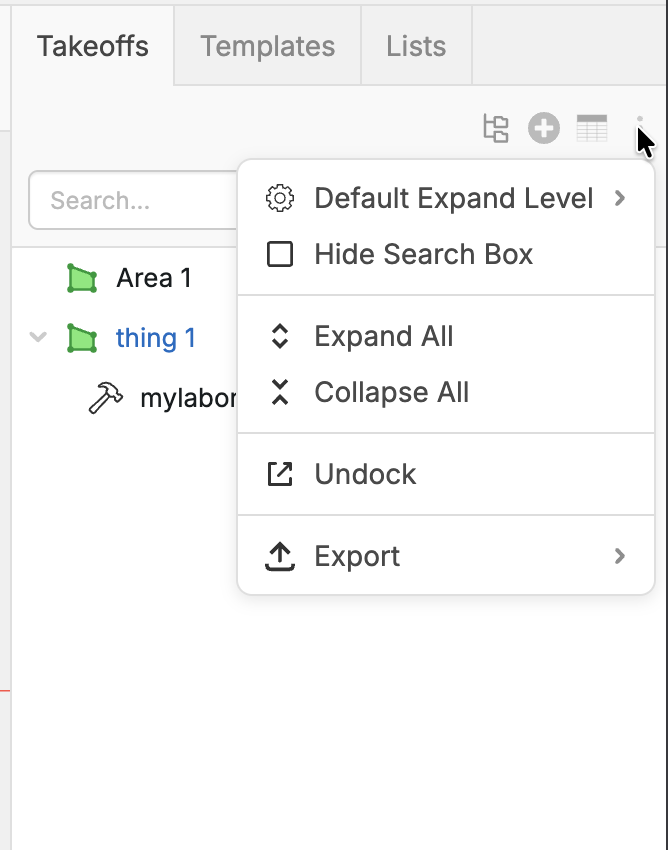Viewport: 668px width, 850px height.
Task: Click the gear icon for Default Expand Level
Action: [280, 198]
